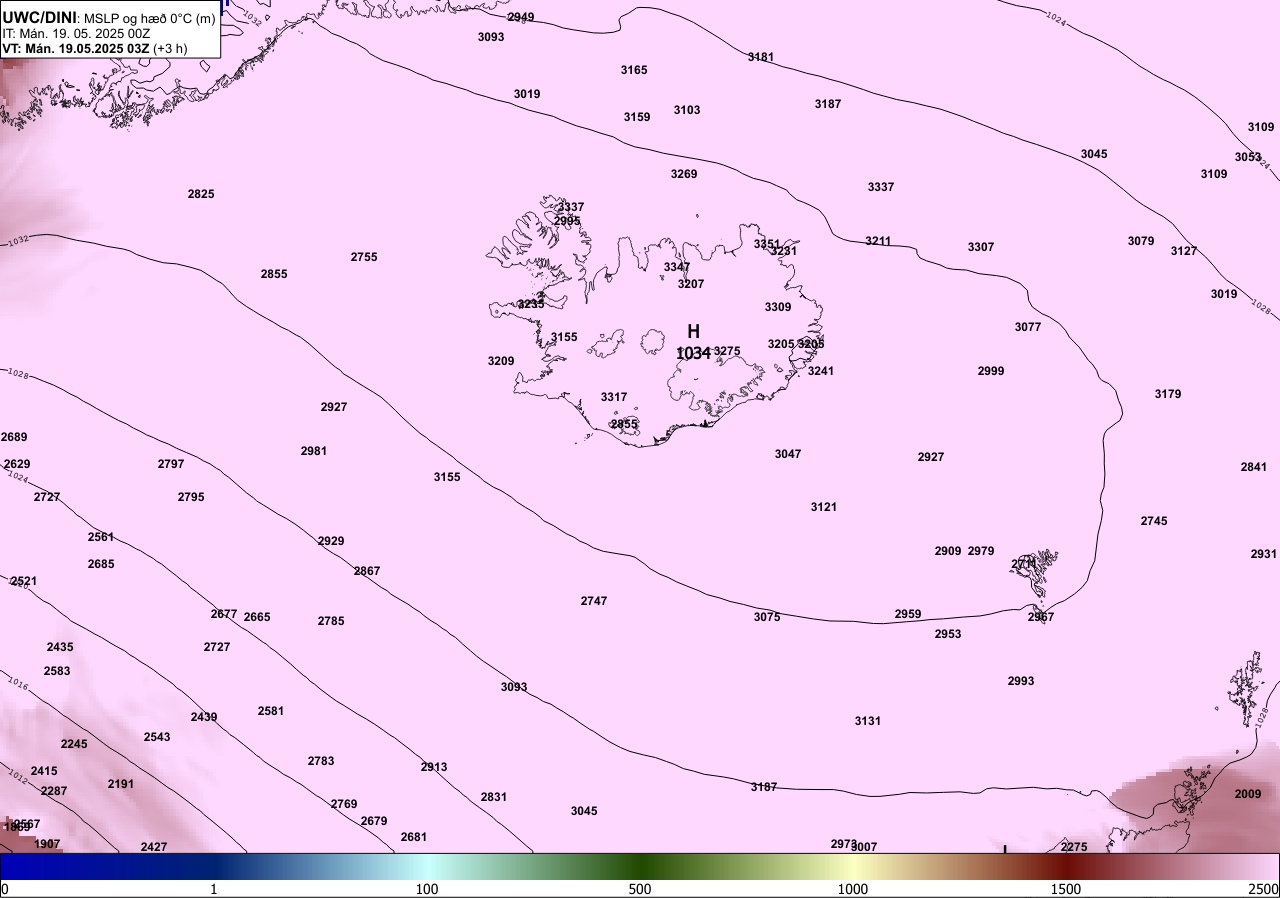This screenshot has width=1280, height=898.
Task: Click the 2841 height value
Action: pyautogui.click(x=1254, y=467)
